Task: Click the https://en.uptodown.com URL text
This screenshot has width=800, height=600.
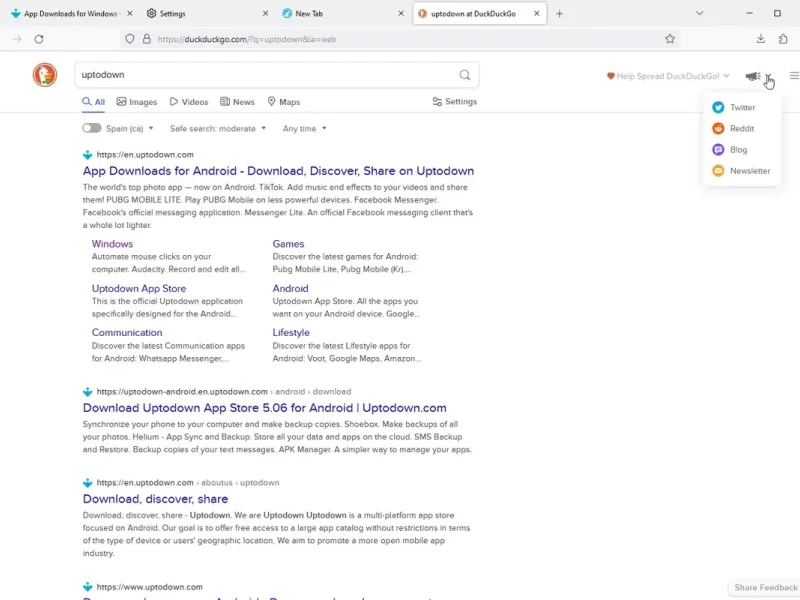Action: [145, 155]
